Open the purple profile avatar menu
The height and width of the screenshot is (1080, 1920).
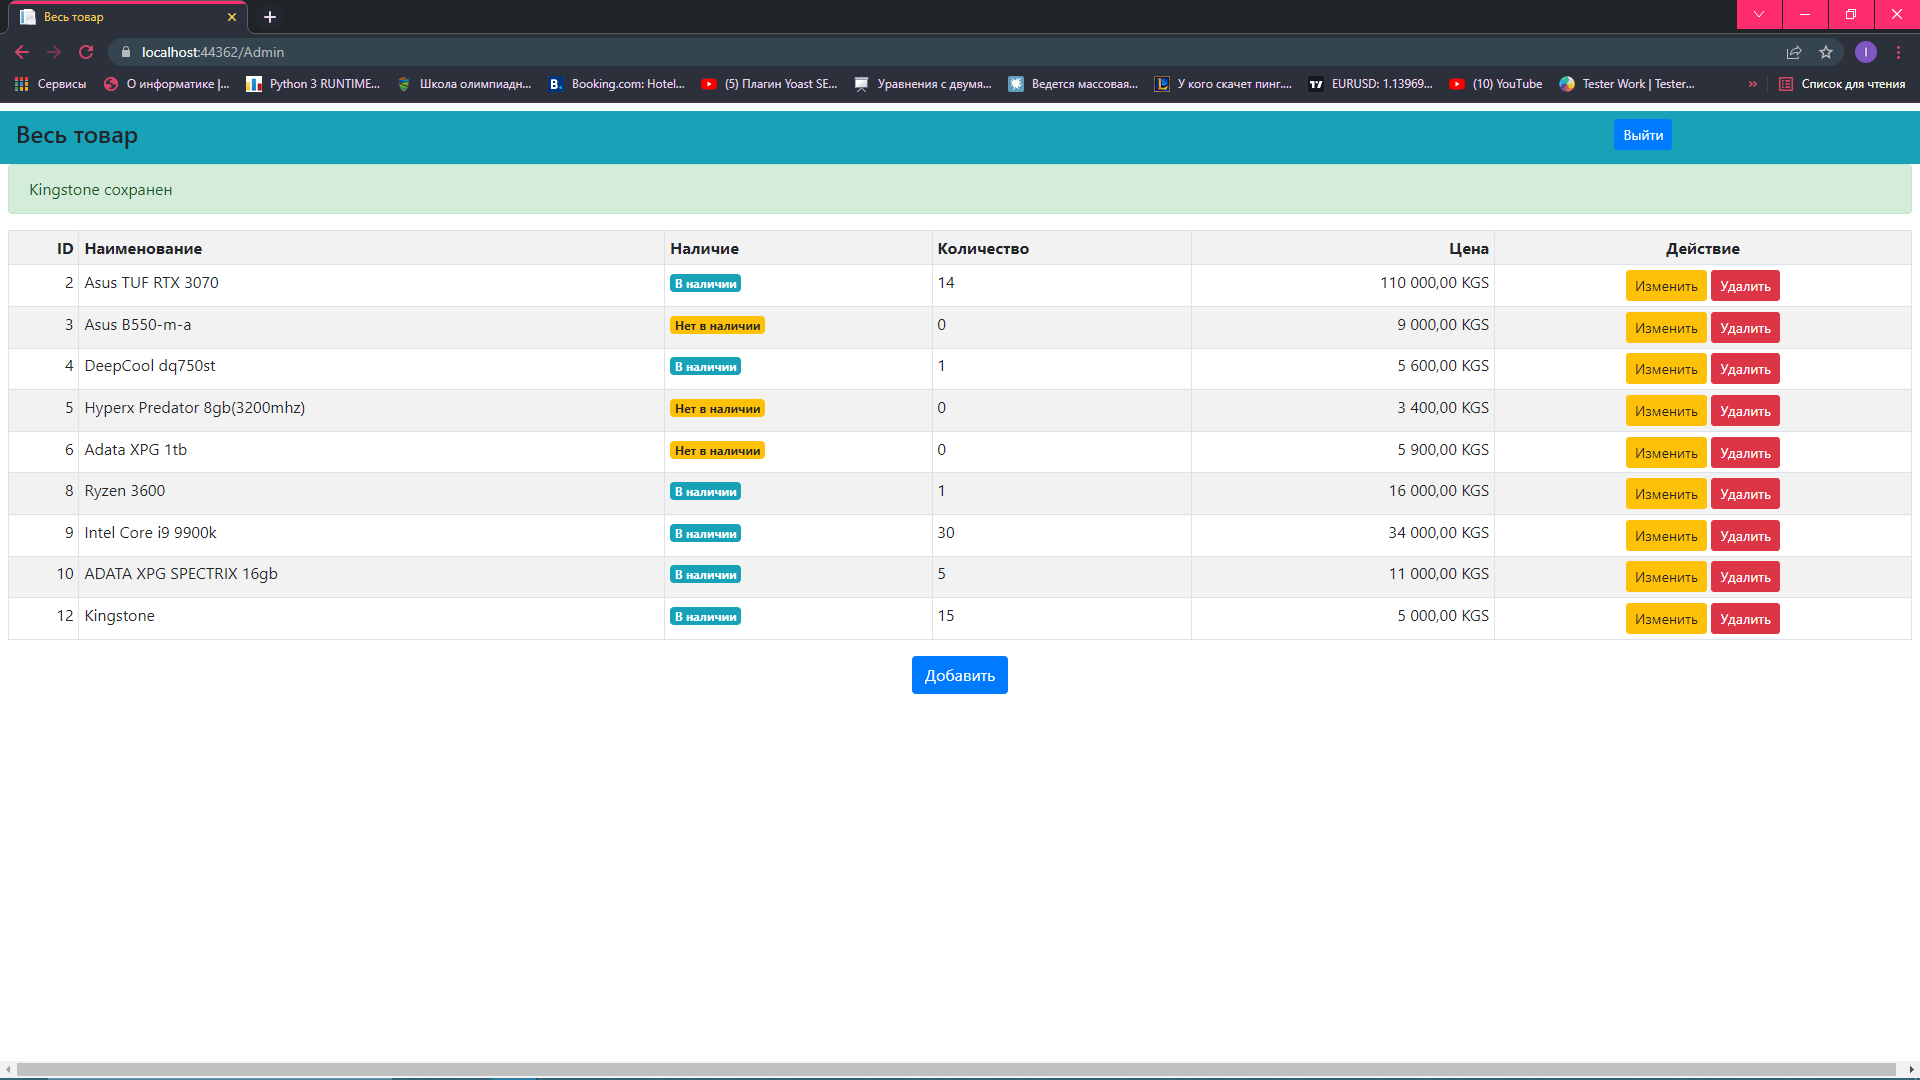click(x=1866, y=52)
